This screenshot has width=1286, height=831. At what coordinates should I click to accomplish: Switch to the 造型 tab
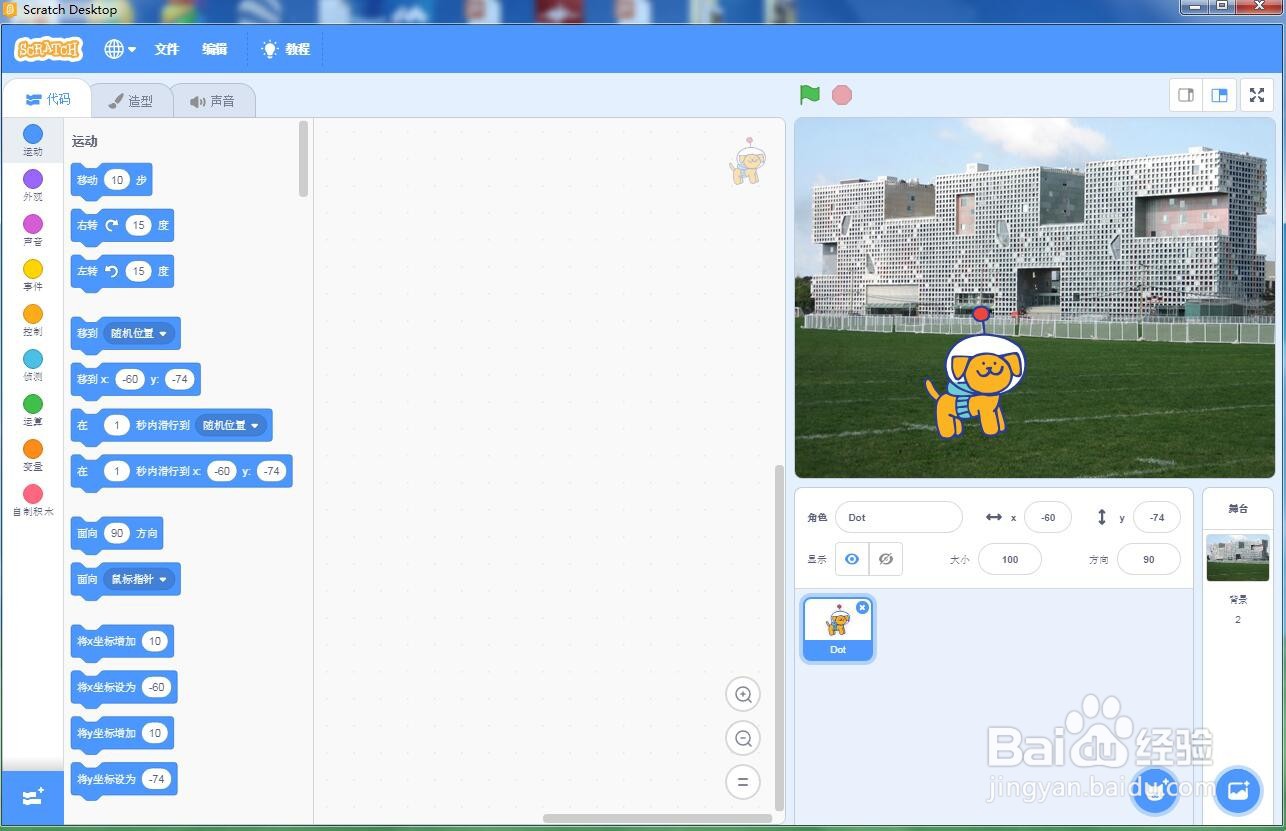tap(131, 101)
